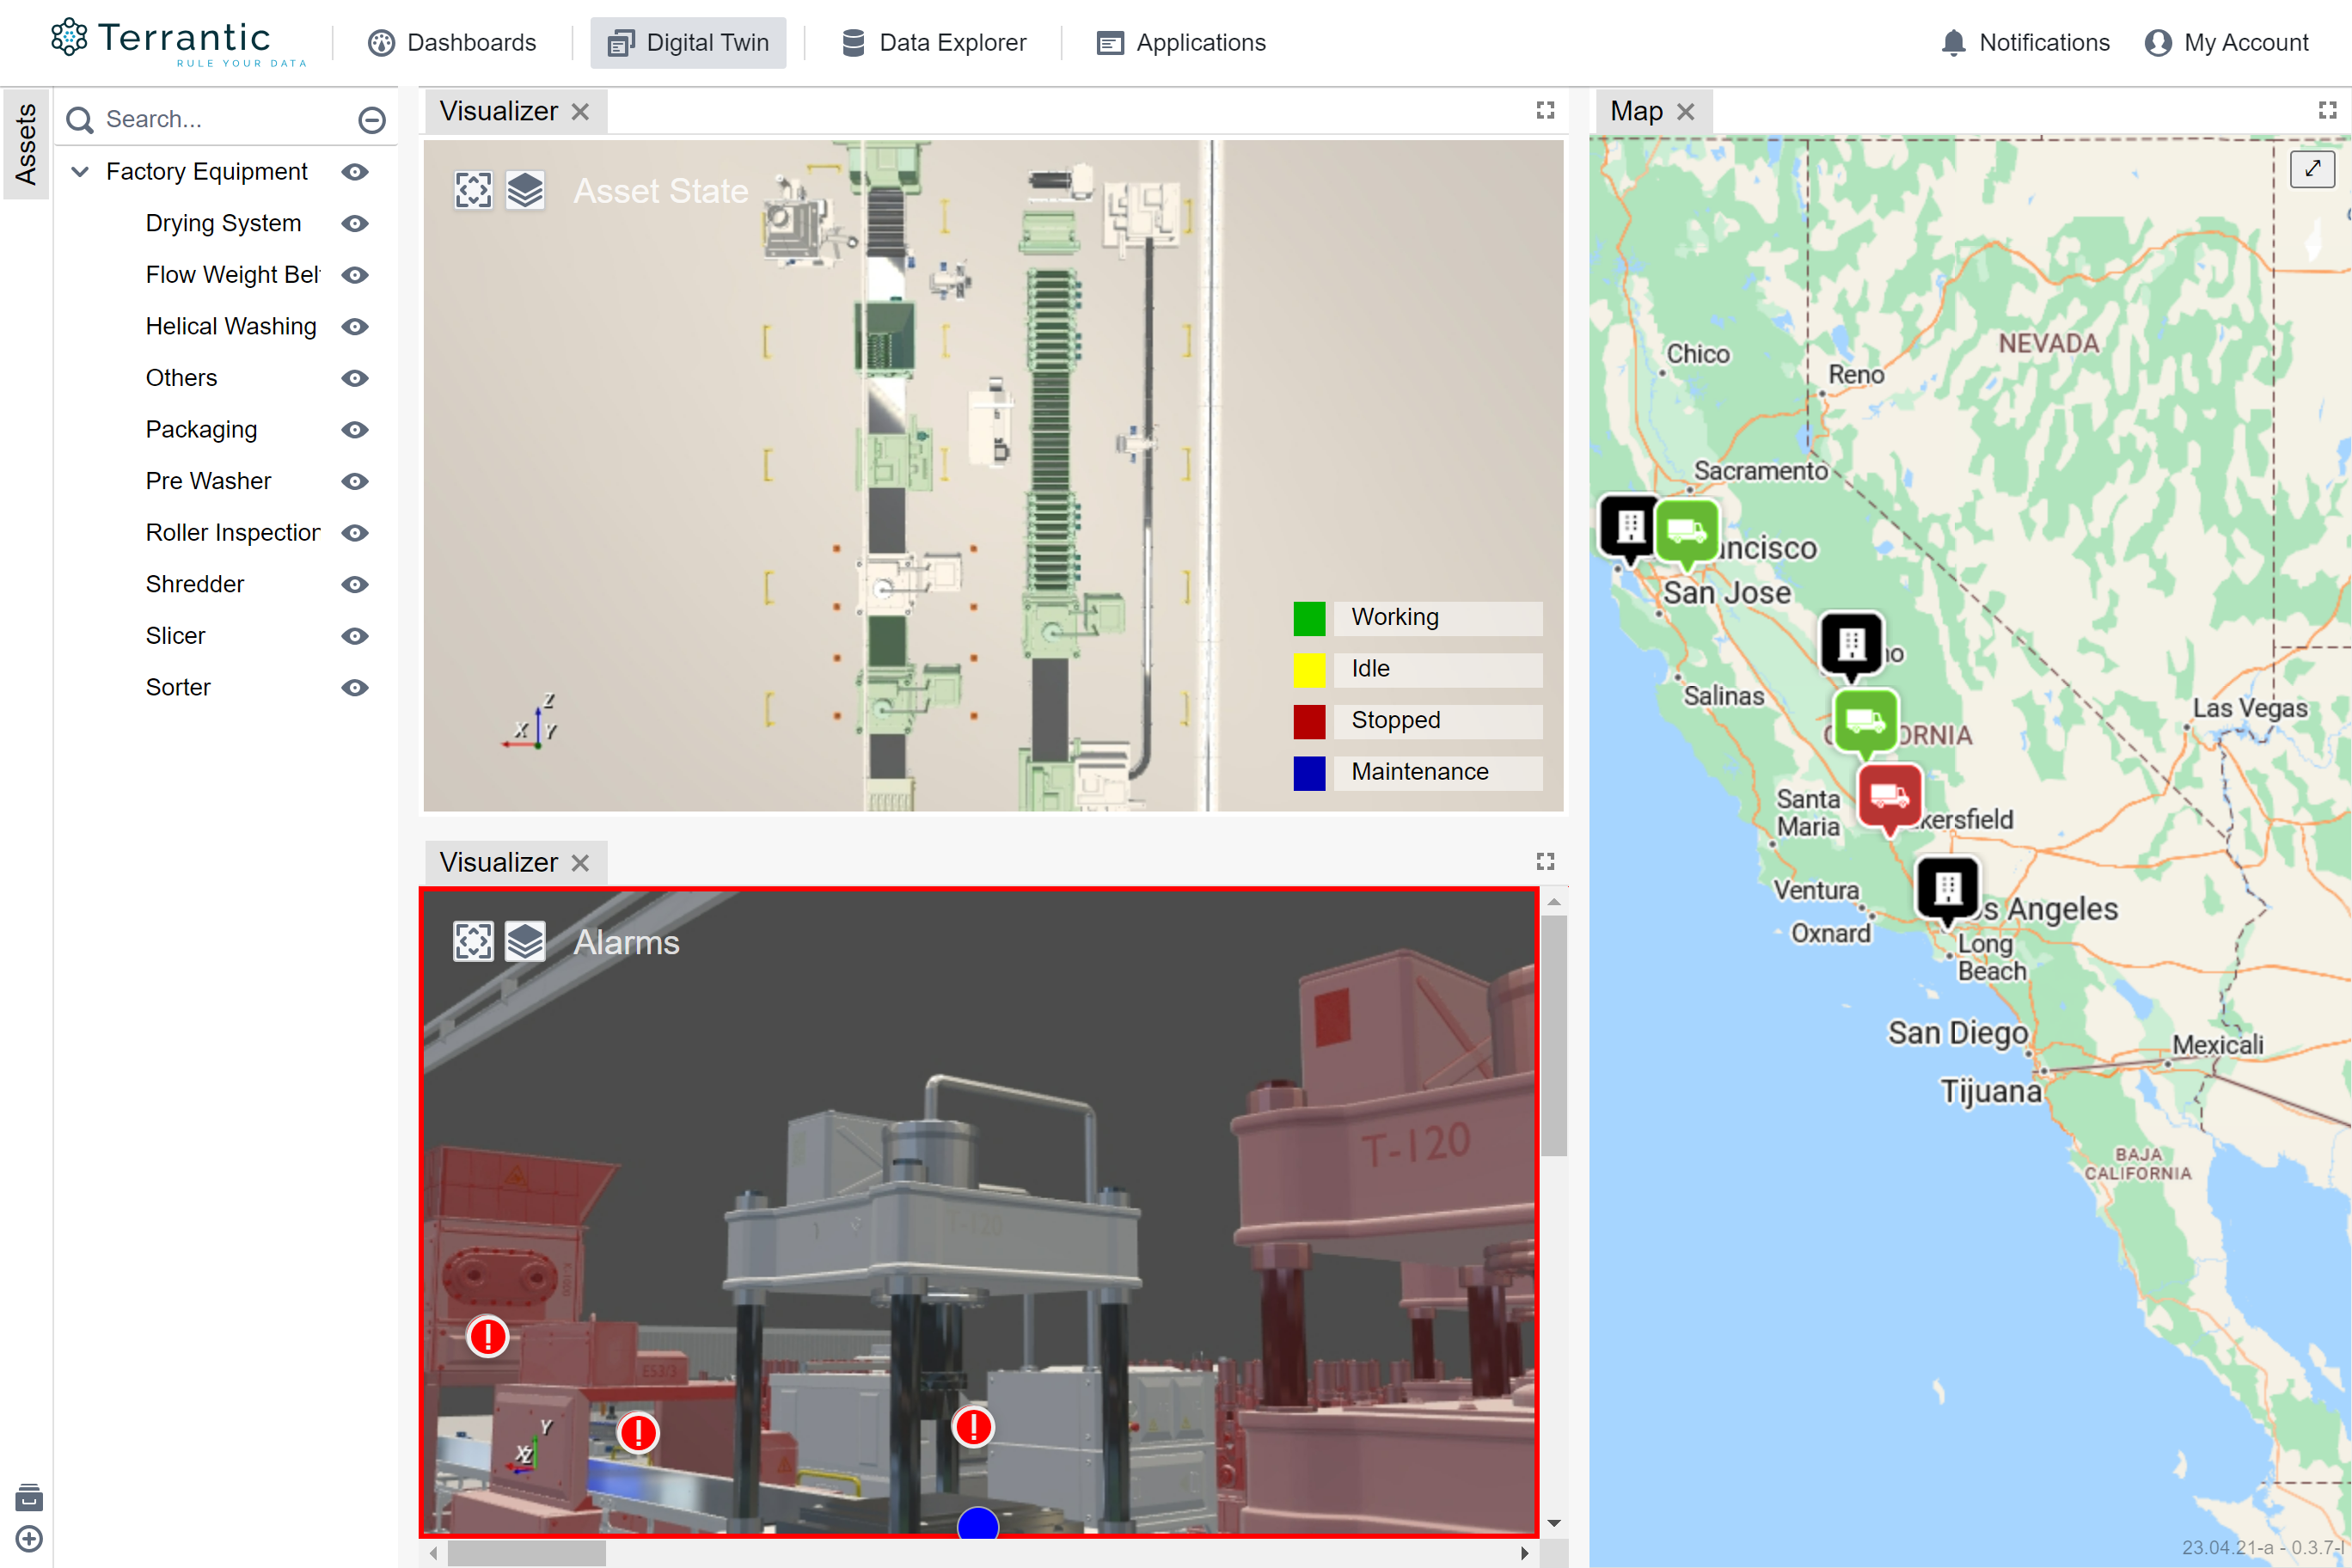
Task: Maximize the Alarms Visualizer panel
Action: click(1545, 861)
